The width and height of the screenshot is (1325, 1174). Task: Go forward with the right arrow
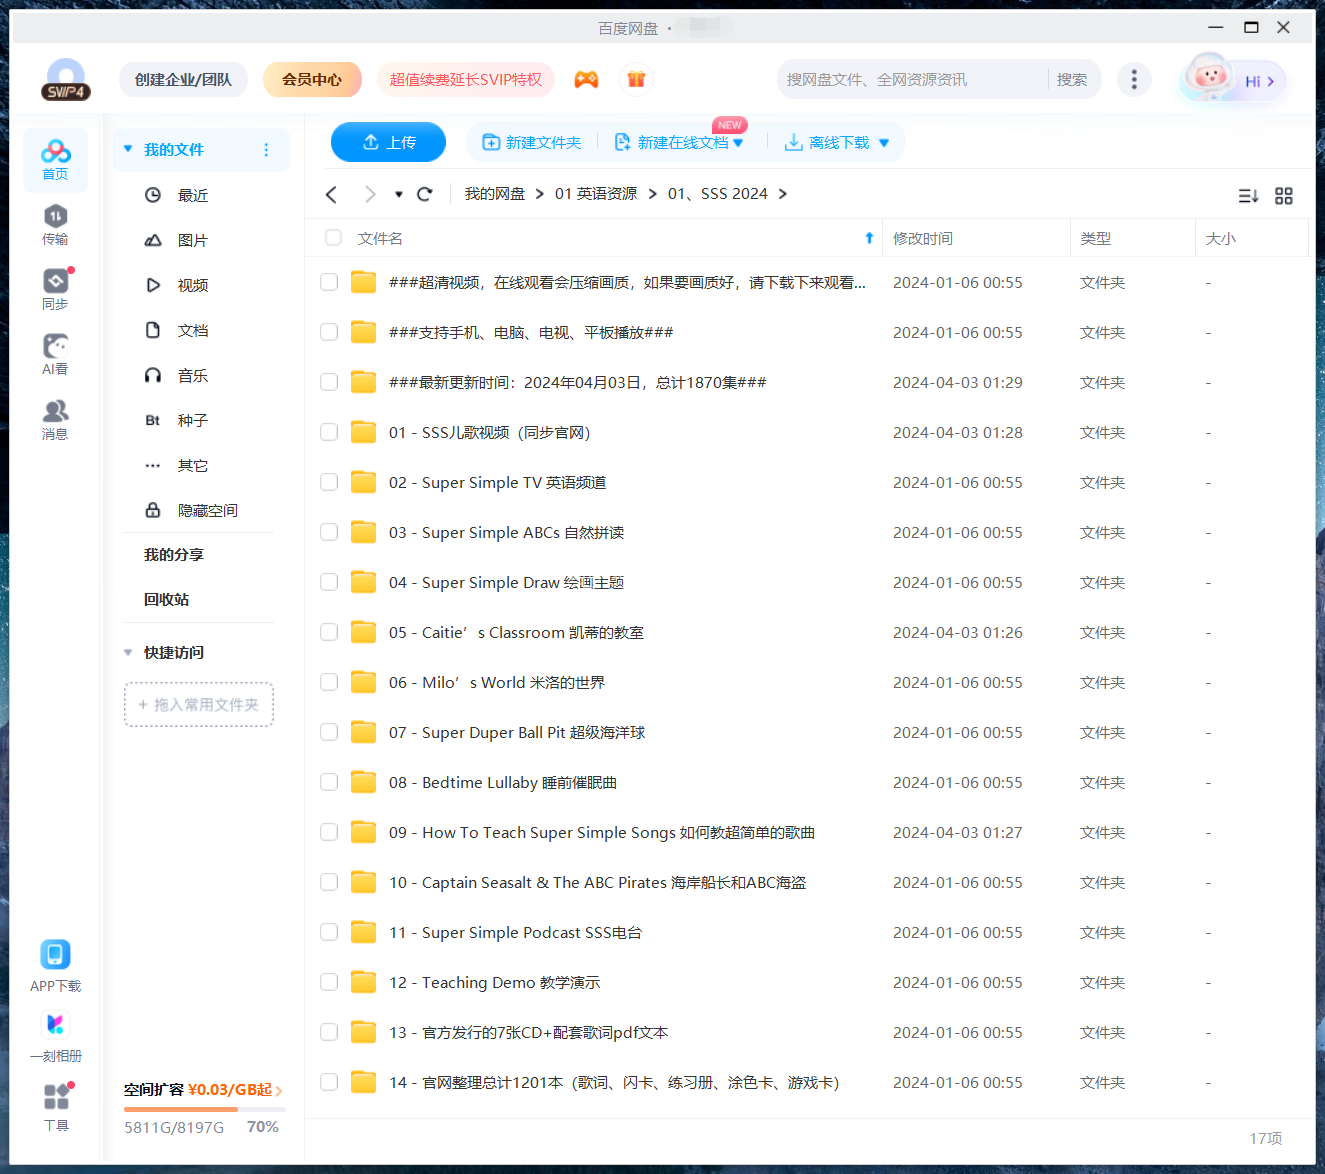(x=370, y=194)
